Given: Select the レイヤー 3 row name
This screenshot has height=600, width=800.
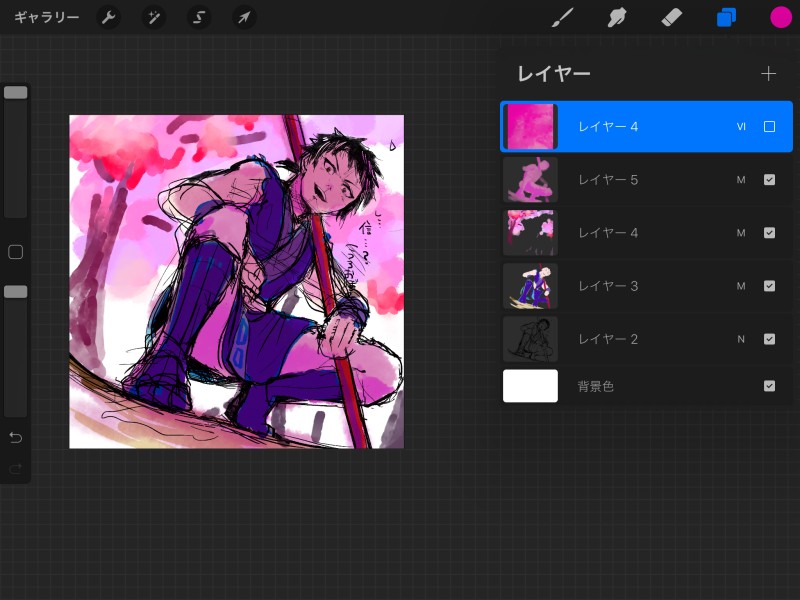Looking at the screenshot, I should [x=608, y=286].
